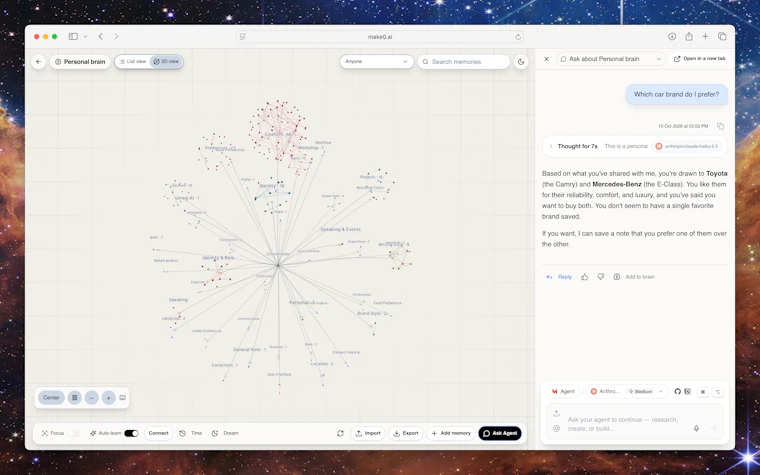Viewport: 760px width, 475px height.
Task: Go forward with Safari forward arrow
Action: point(116,36)
